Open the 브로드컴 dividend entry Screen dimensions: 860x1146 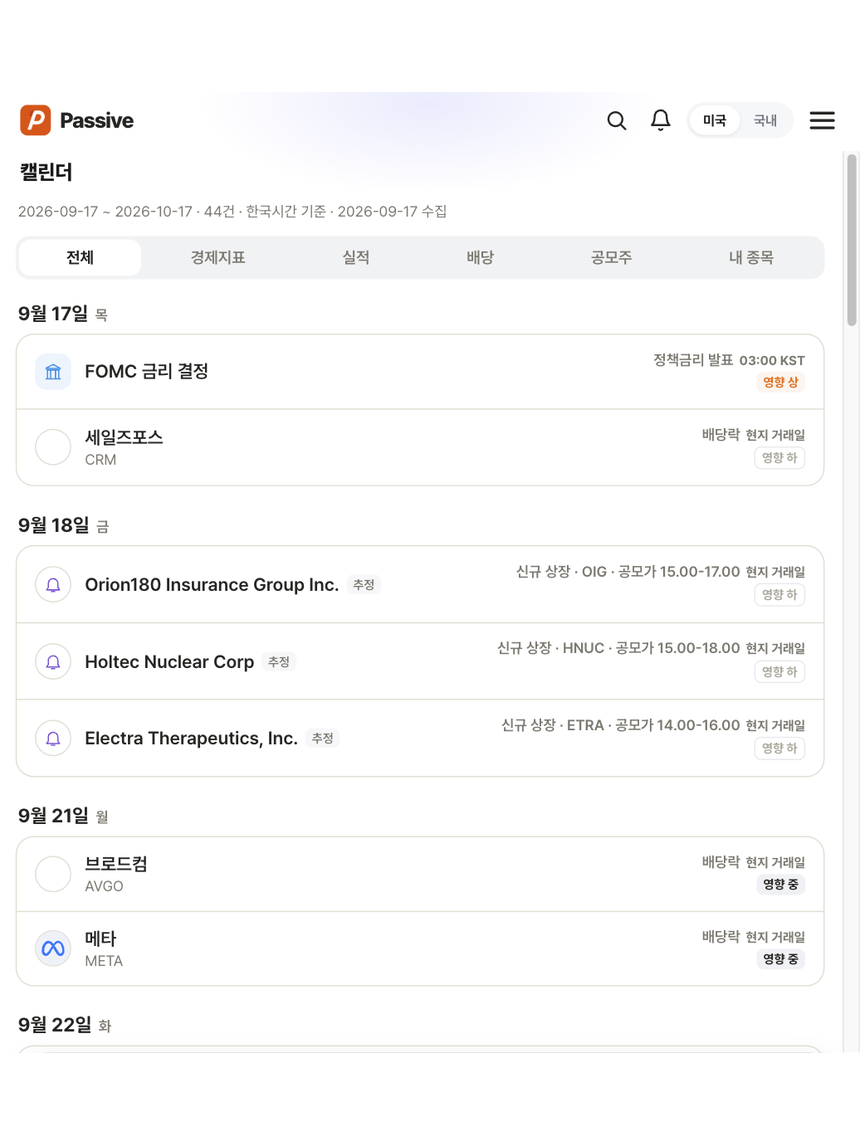pos(420,874)
